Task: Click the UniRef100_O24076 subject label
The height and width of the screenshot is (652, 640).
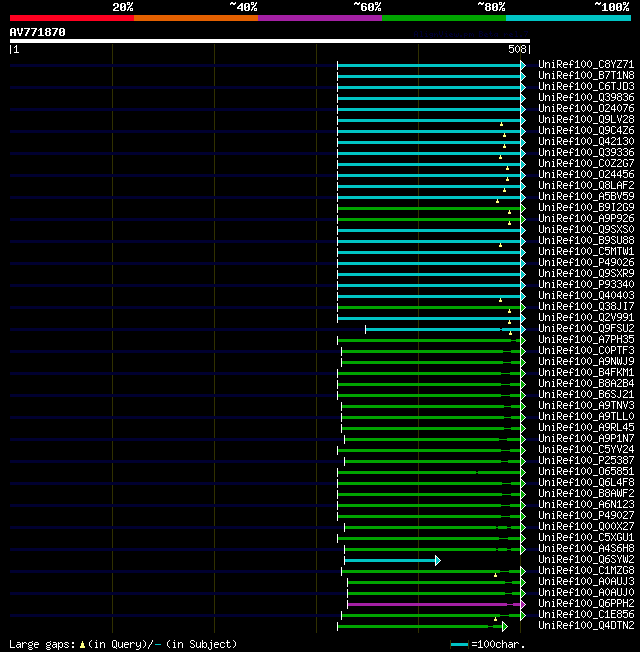Action: point(586,109)
